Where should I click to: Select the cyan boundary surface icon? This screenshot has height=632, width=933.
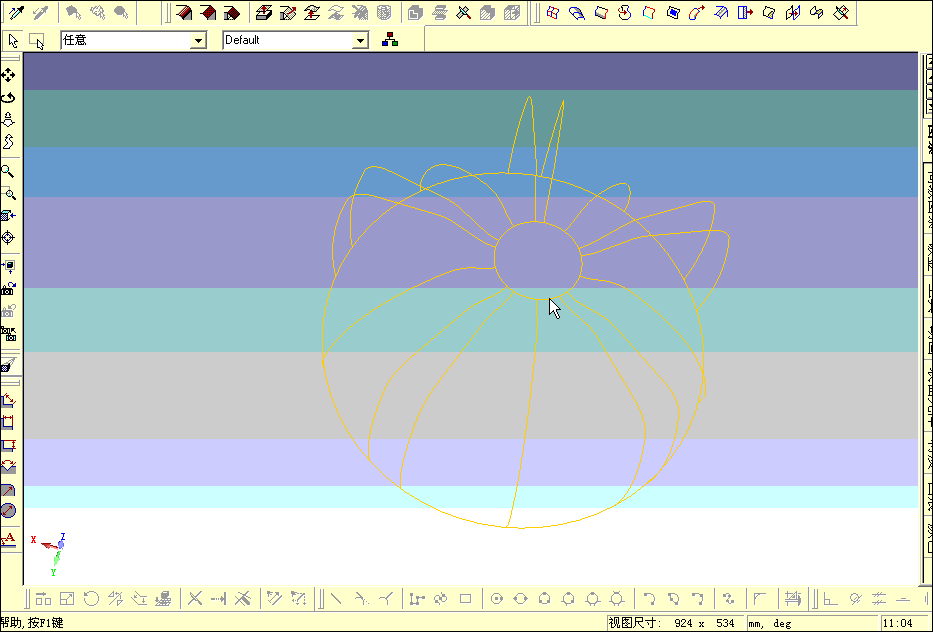[649, 12]
